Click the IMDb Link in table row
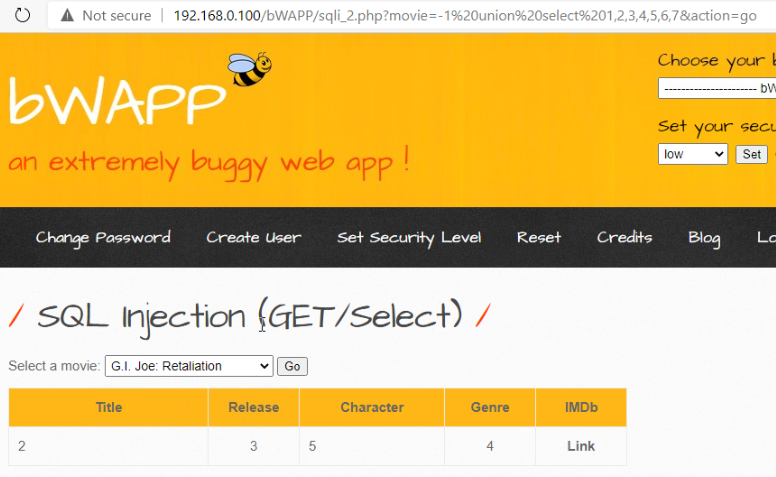 coord(581,446)
